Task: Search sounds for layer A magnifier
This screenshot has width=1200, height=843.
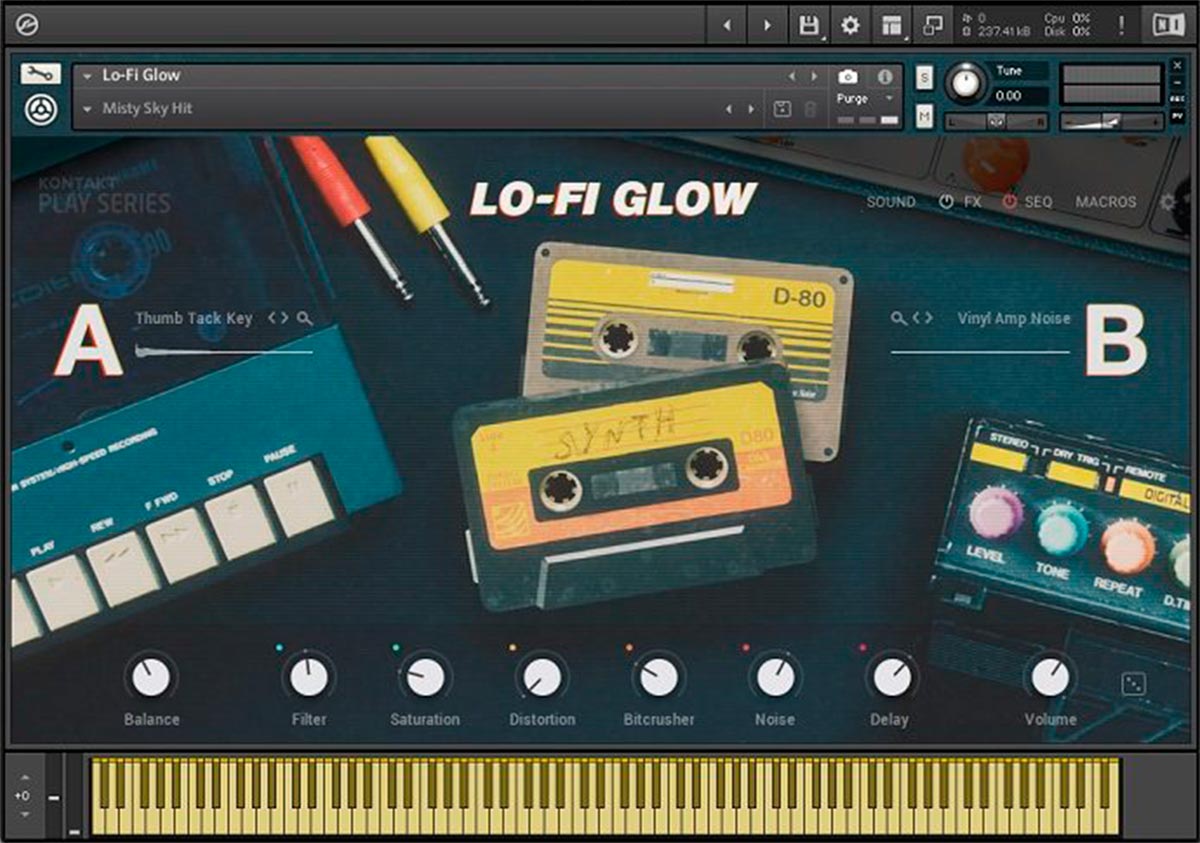Action: pyautogui.click(x=305, y=318)
